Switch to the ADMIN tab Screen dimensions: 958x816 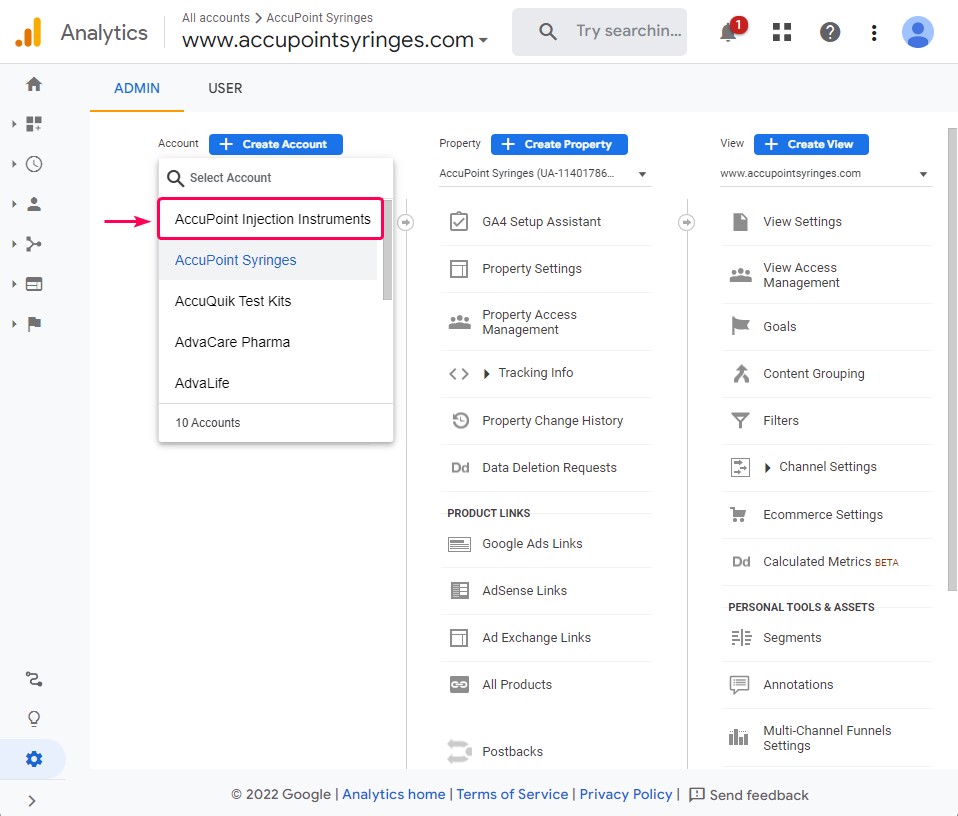[137, 89]
